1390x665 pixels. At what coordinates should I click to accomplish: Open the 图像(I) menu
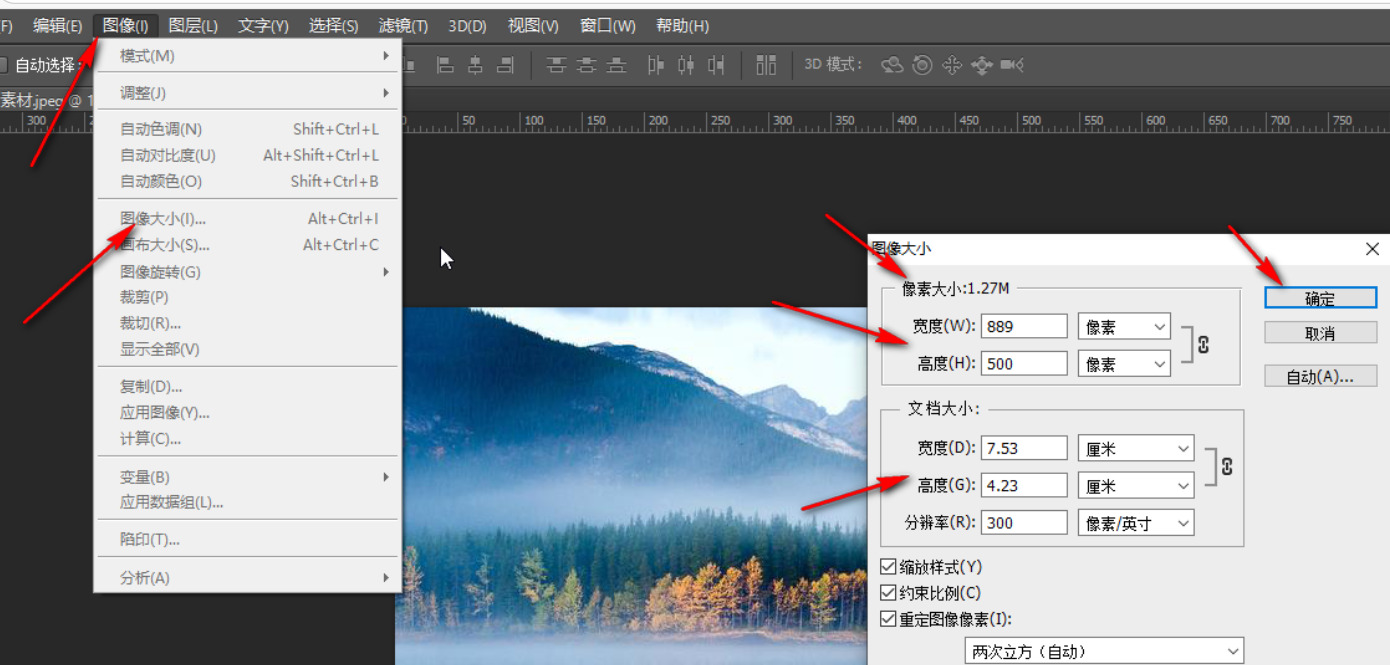pyautogui.click(x=126, y=26)
